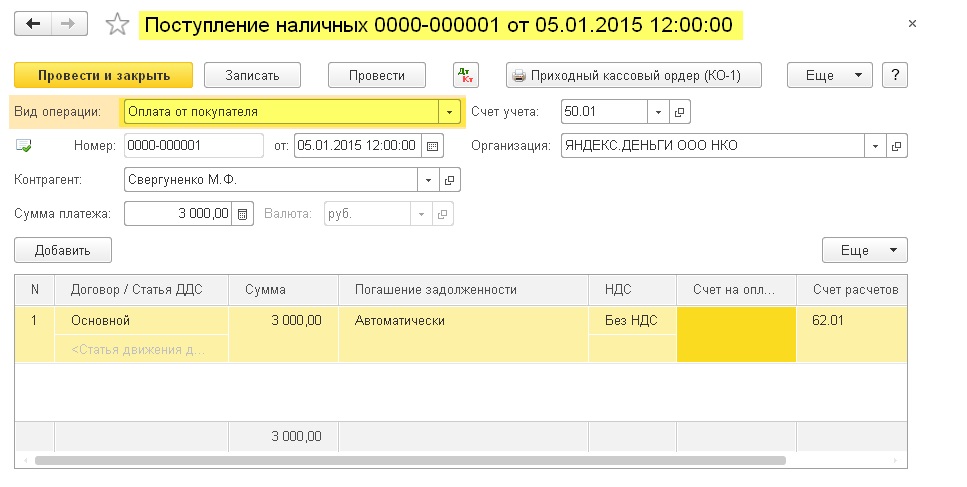Expand the Вид операции dropdown arrow
Viewport: 967px width, 487px height.
(x=449, y=112)
